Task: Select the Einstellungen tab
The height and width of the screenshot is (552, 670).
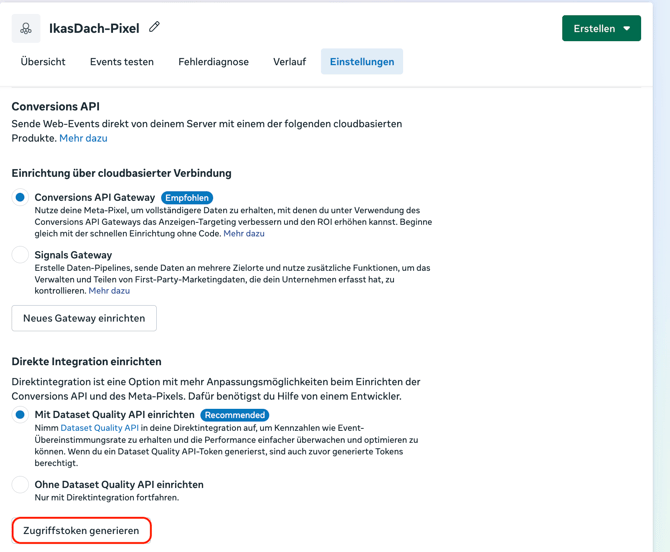Action: coord(362,62)
